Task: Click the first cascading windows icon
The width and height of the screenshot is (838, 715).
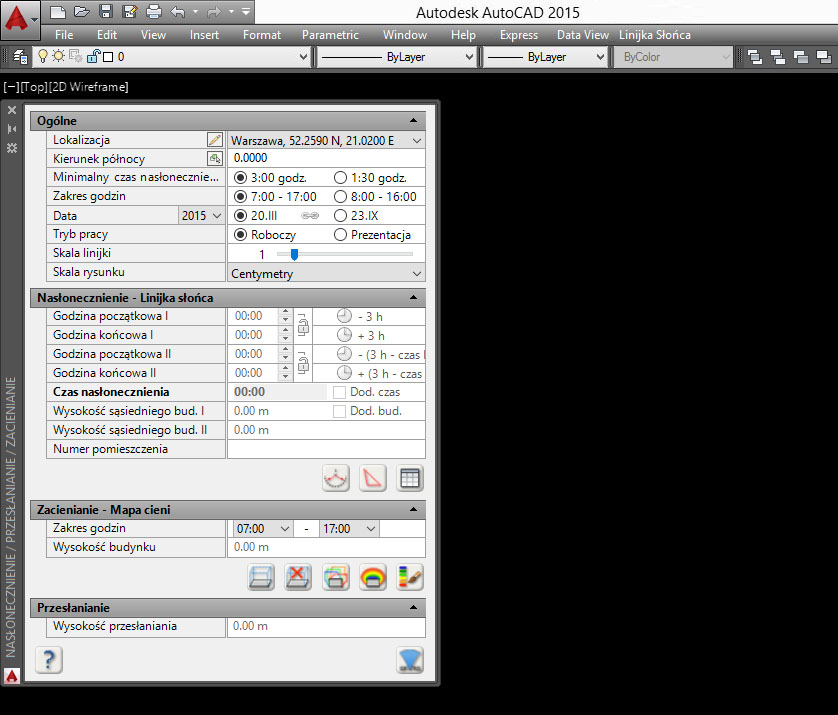Action: click(x=755, y=57)
